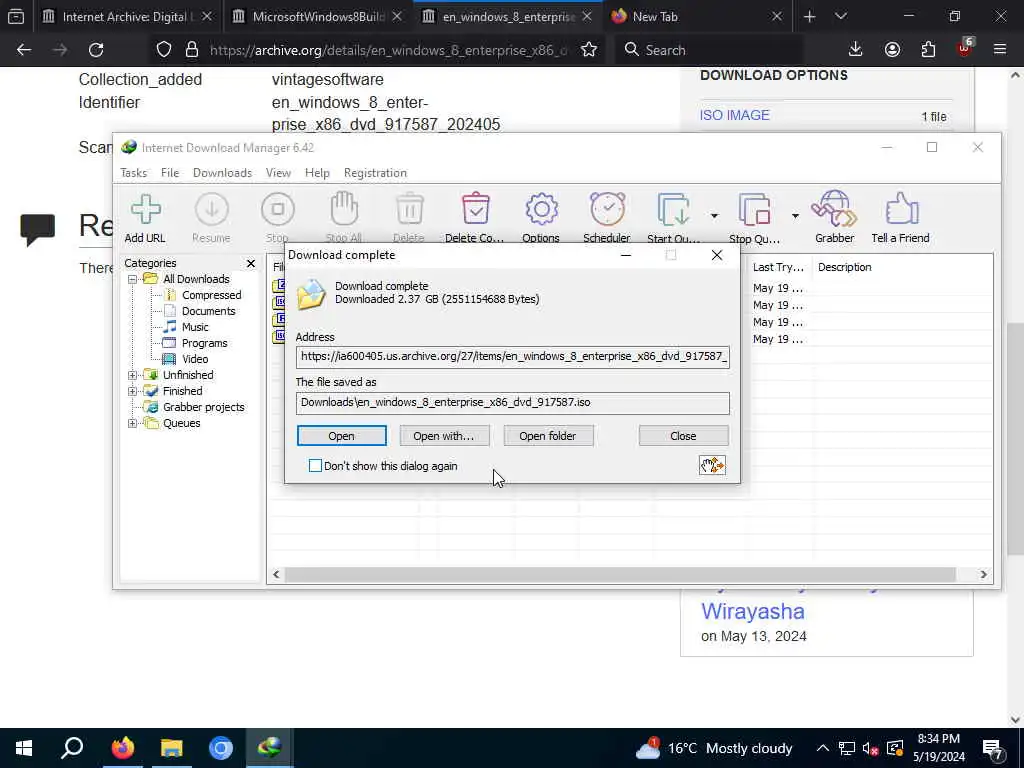Click the site padlock security icon
1024x768 pixels.
[191, 50]
